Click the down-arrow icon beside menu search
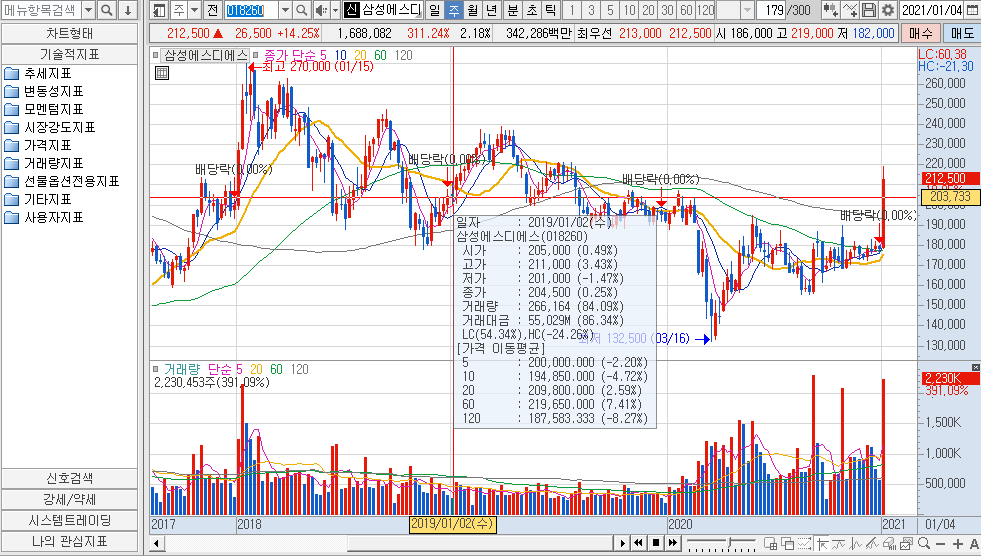This screenshot has height=556, width=981. pos(127,10)
